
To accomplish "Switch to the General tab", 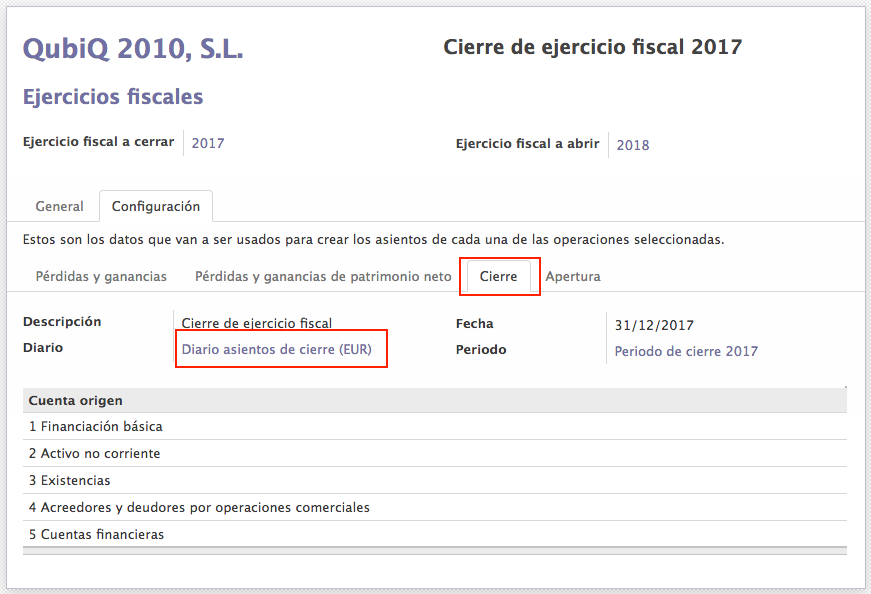I will tap(60, 206).
